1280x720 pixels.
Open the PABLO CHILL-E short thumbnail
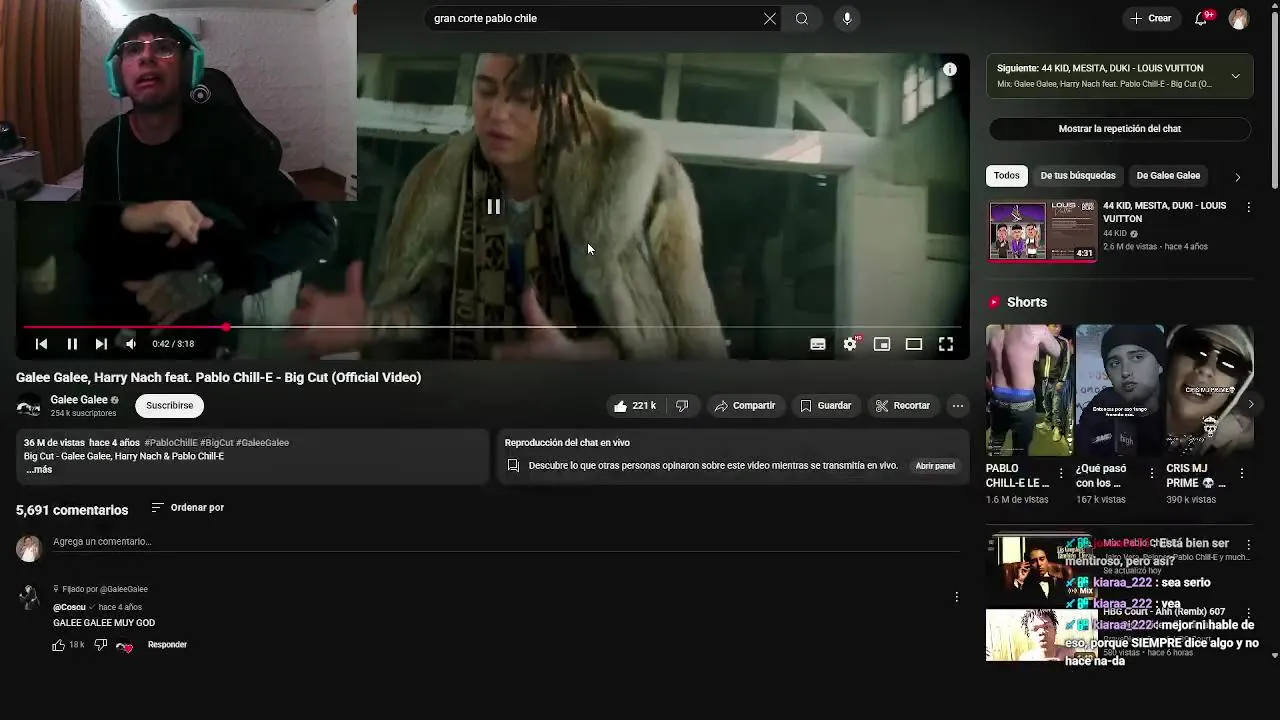pyautogui.click(x=1029, y=390)
